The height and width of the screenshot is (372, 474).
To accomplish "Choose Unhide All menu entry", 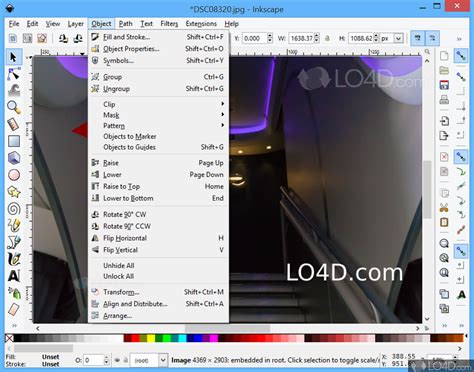I will pyautogui.click(x=159, y=265).
